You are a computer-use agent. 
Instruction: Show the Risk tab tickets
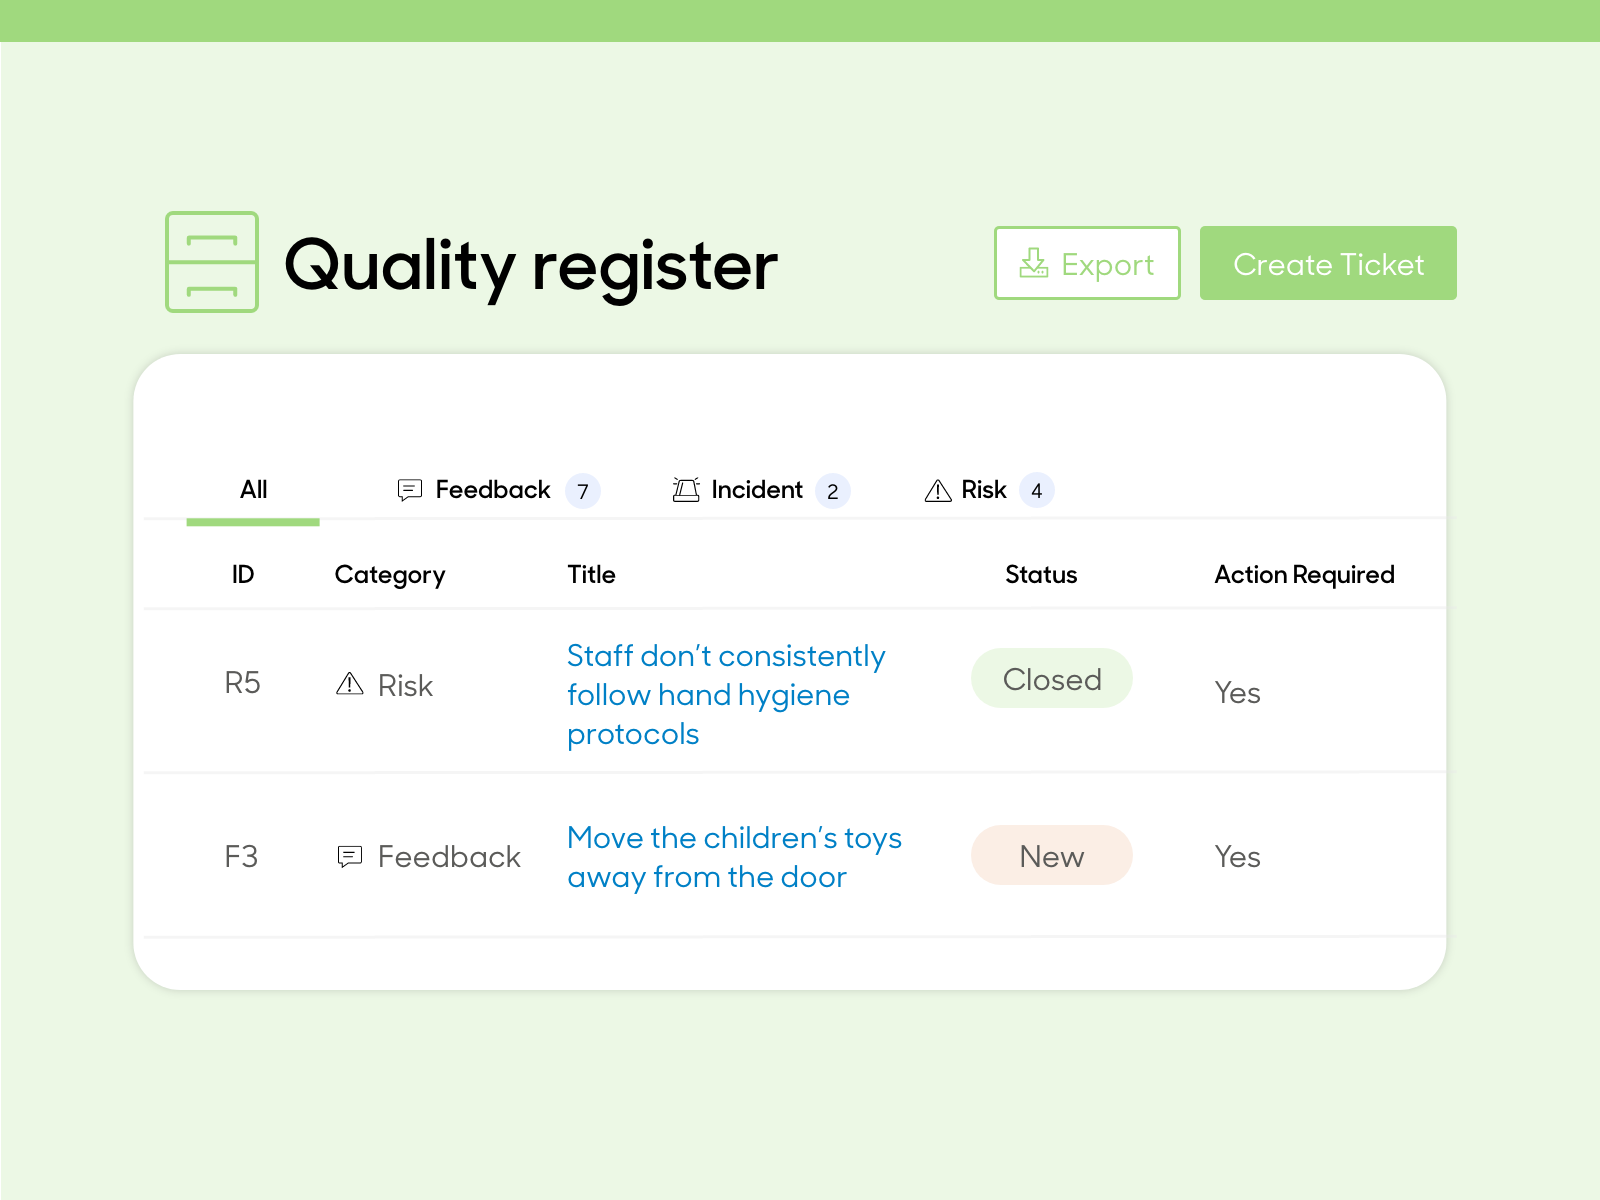984,490
